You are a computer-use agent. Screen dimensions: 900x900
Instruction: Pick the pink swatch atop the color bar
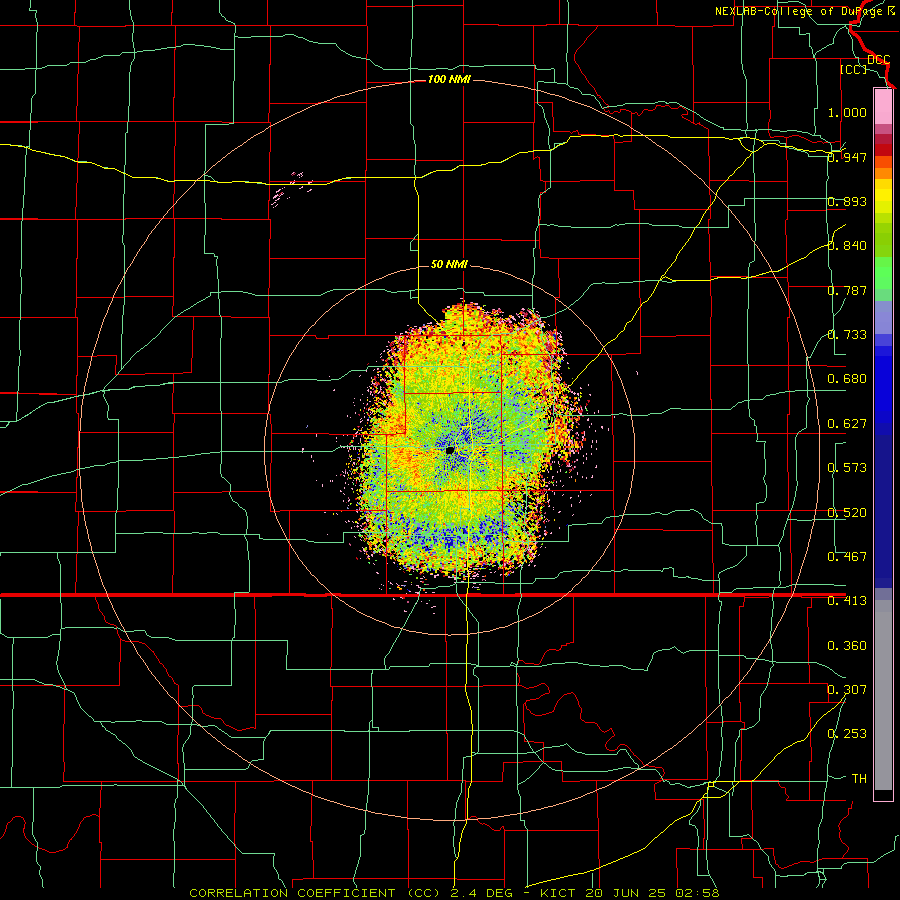pyautogui.click(x=883, y=106)
